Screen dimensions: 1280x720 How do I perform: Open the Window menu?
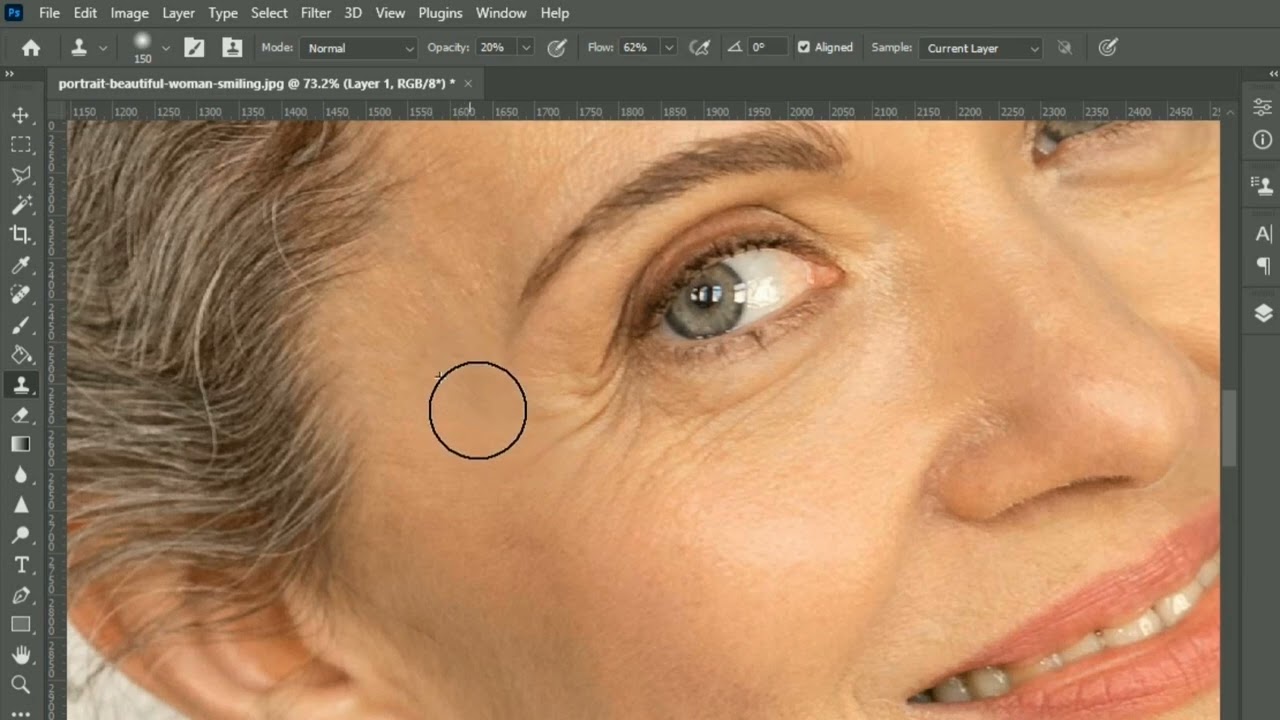tap(501, 13)
